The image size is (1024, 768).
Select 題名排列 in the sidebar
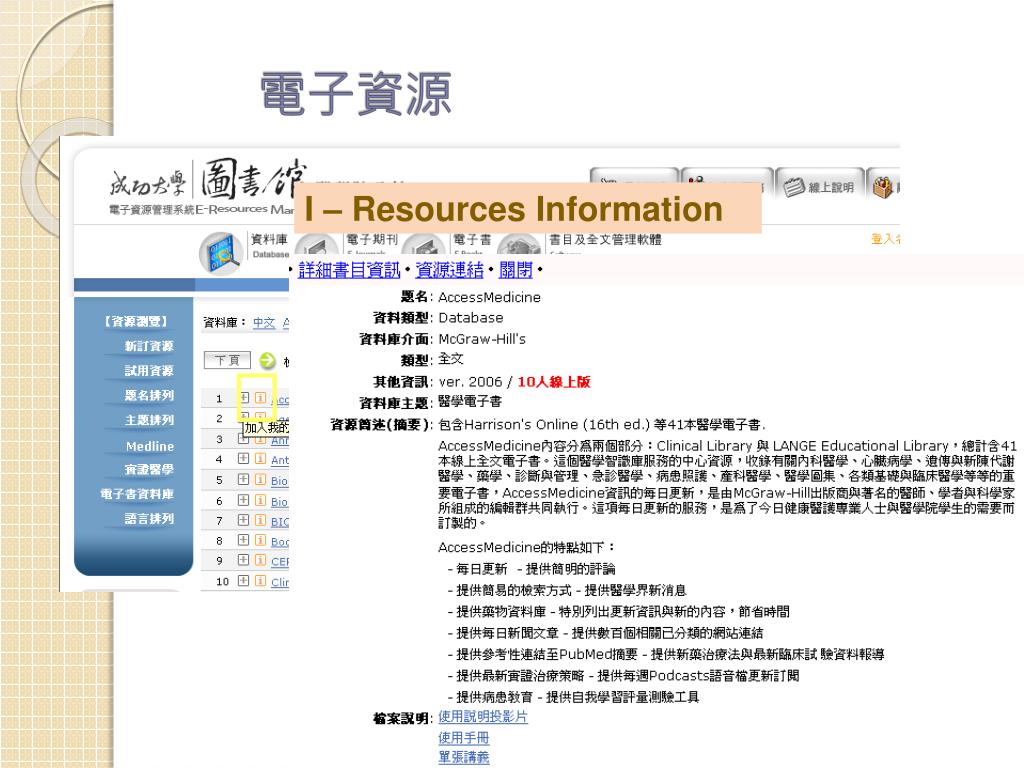(x=149, y=395)
